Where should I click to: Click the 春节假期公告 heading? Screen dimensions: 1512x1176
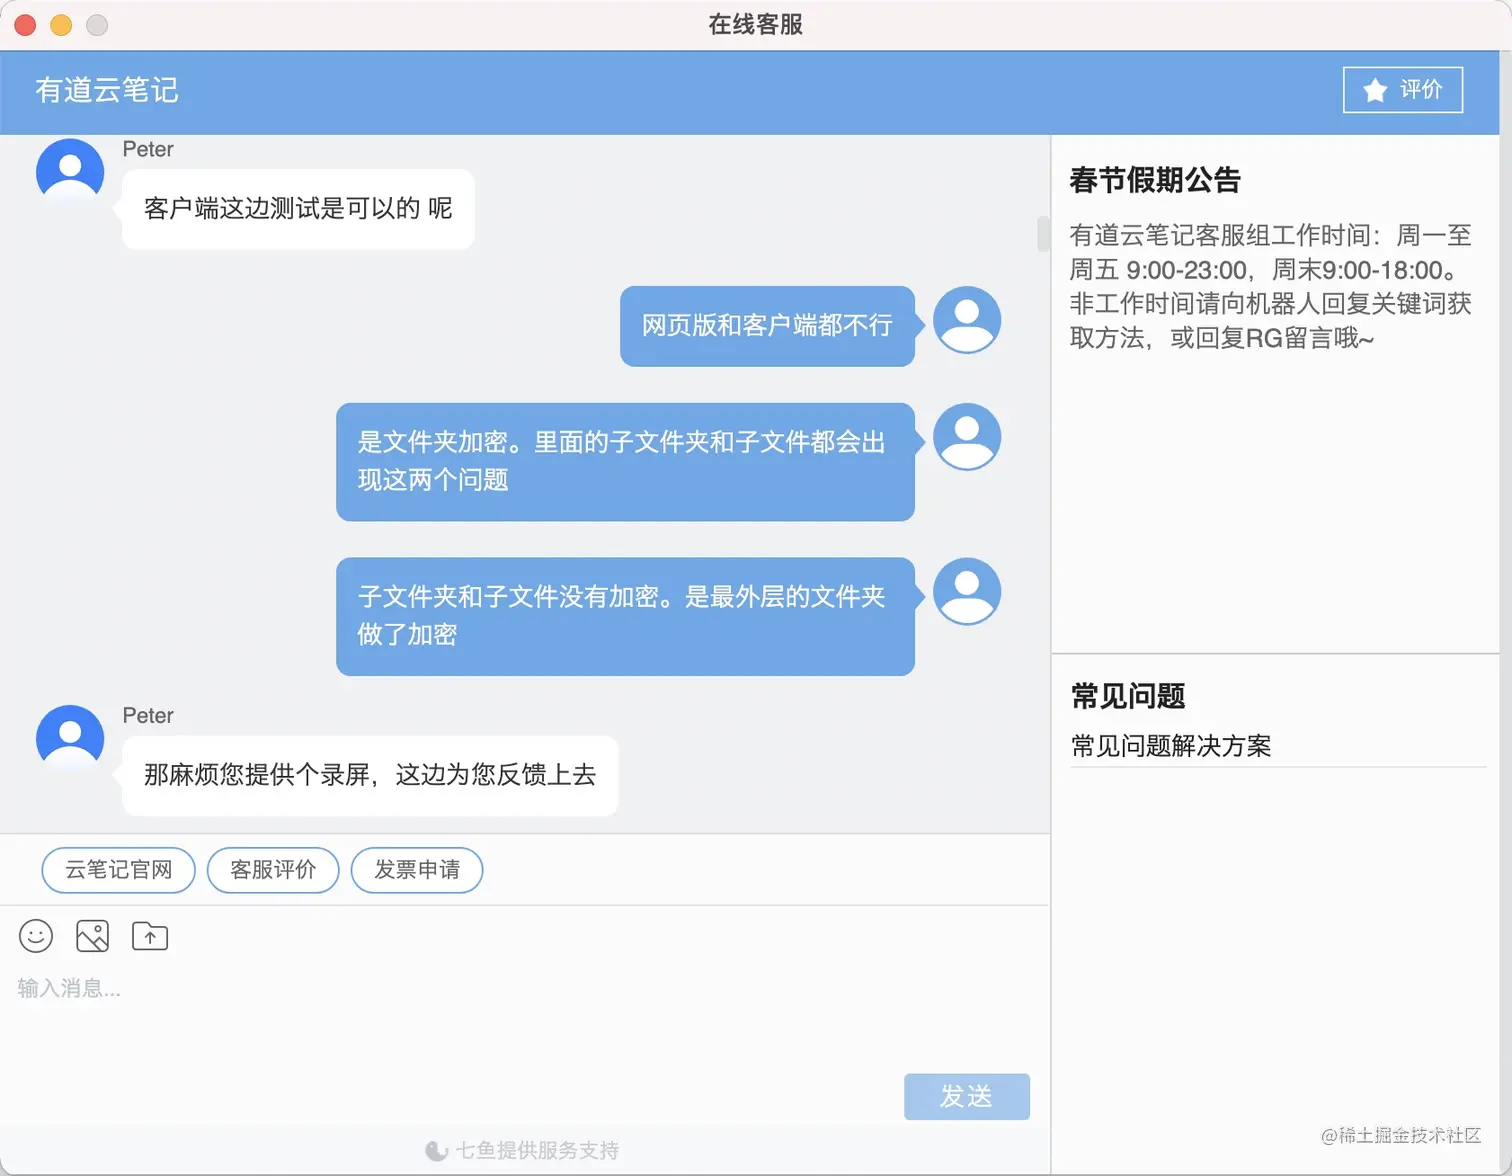[1155, 180]
